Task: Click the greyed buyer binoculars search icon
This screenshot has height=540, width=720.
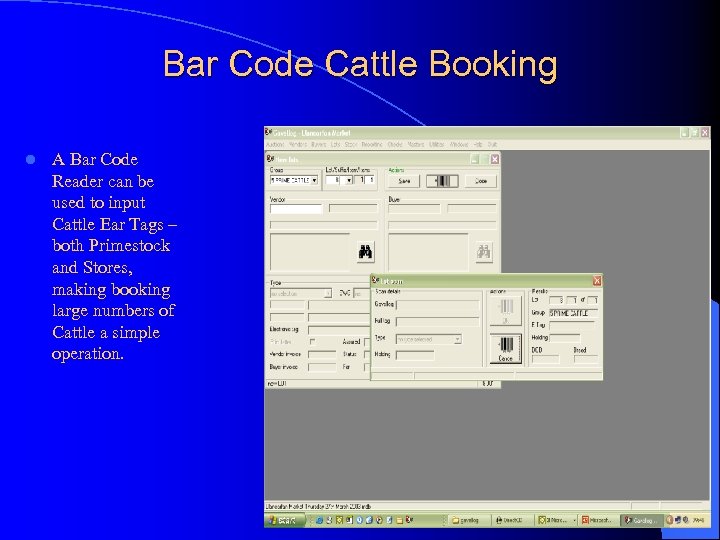Action: [484, 252]
